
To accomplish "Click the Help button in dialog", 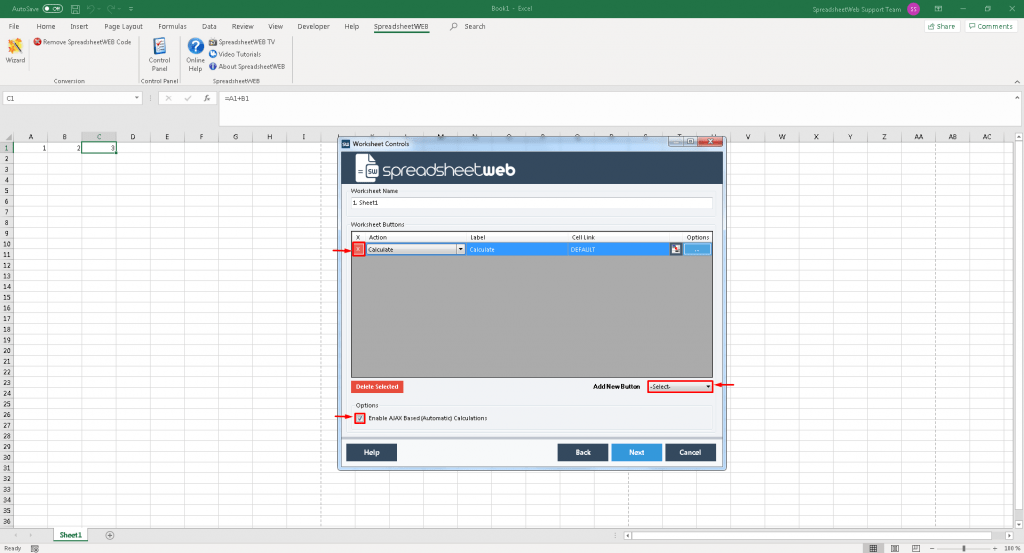I will (372, 452).
